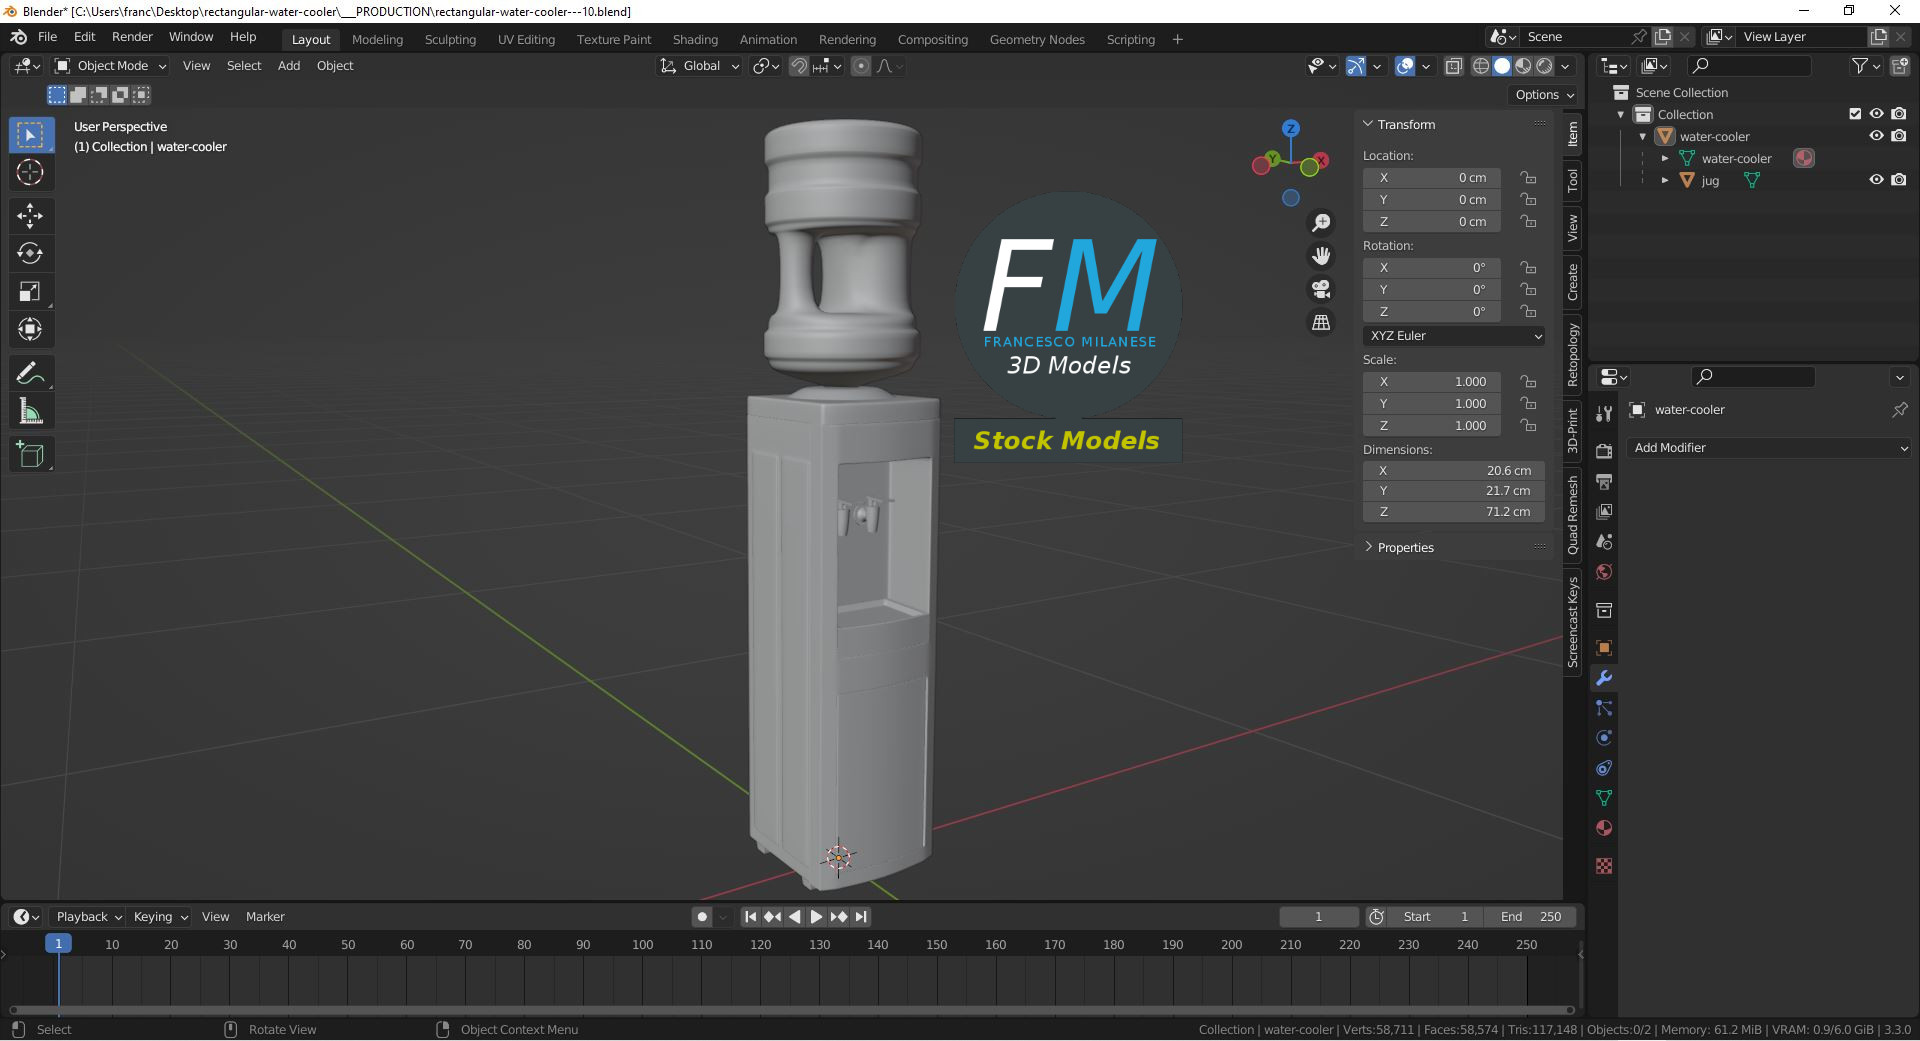Switch perspective/orthographic with grid icon

(1321, 322)
